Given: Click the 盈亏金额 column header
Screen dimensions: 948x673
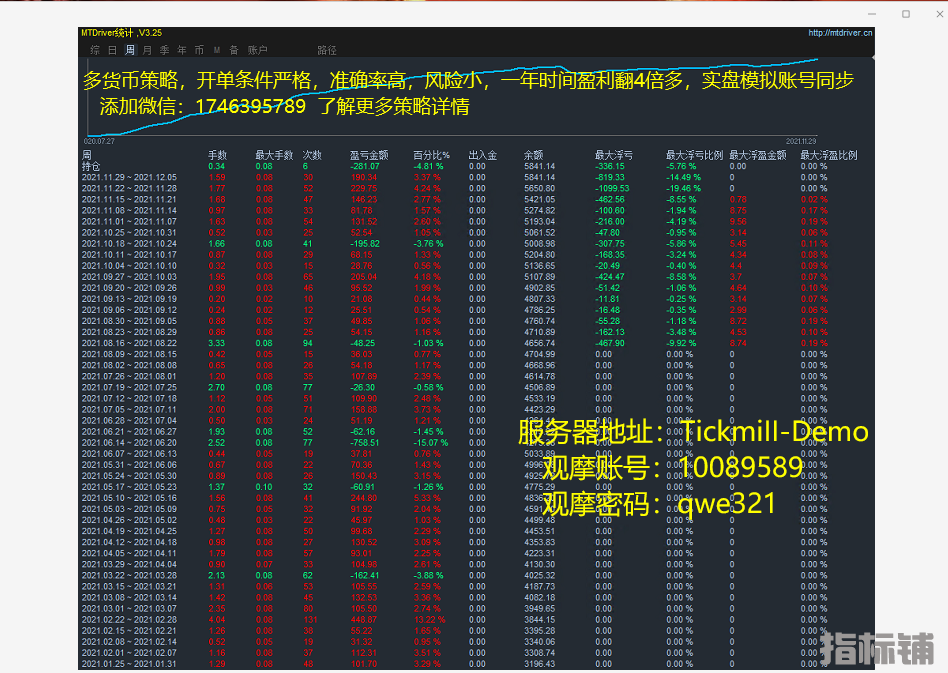Looking at the screenshot, I should tap(368, 155).
